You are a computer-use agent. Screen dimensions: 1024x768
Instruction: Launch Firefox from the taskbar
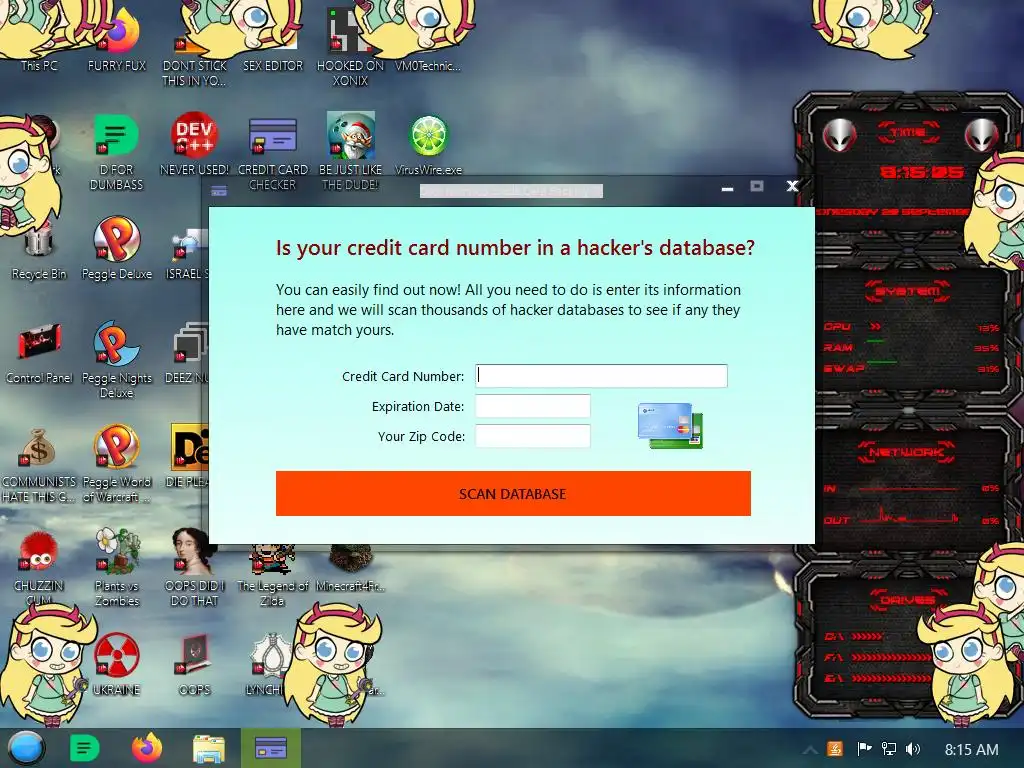tap(146, 748)
